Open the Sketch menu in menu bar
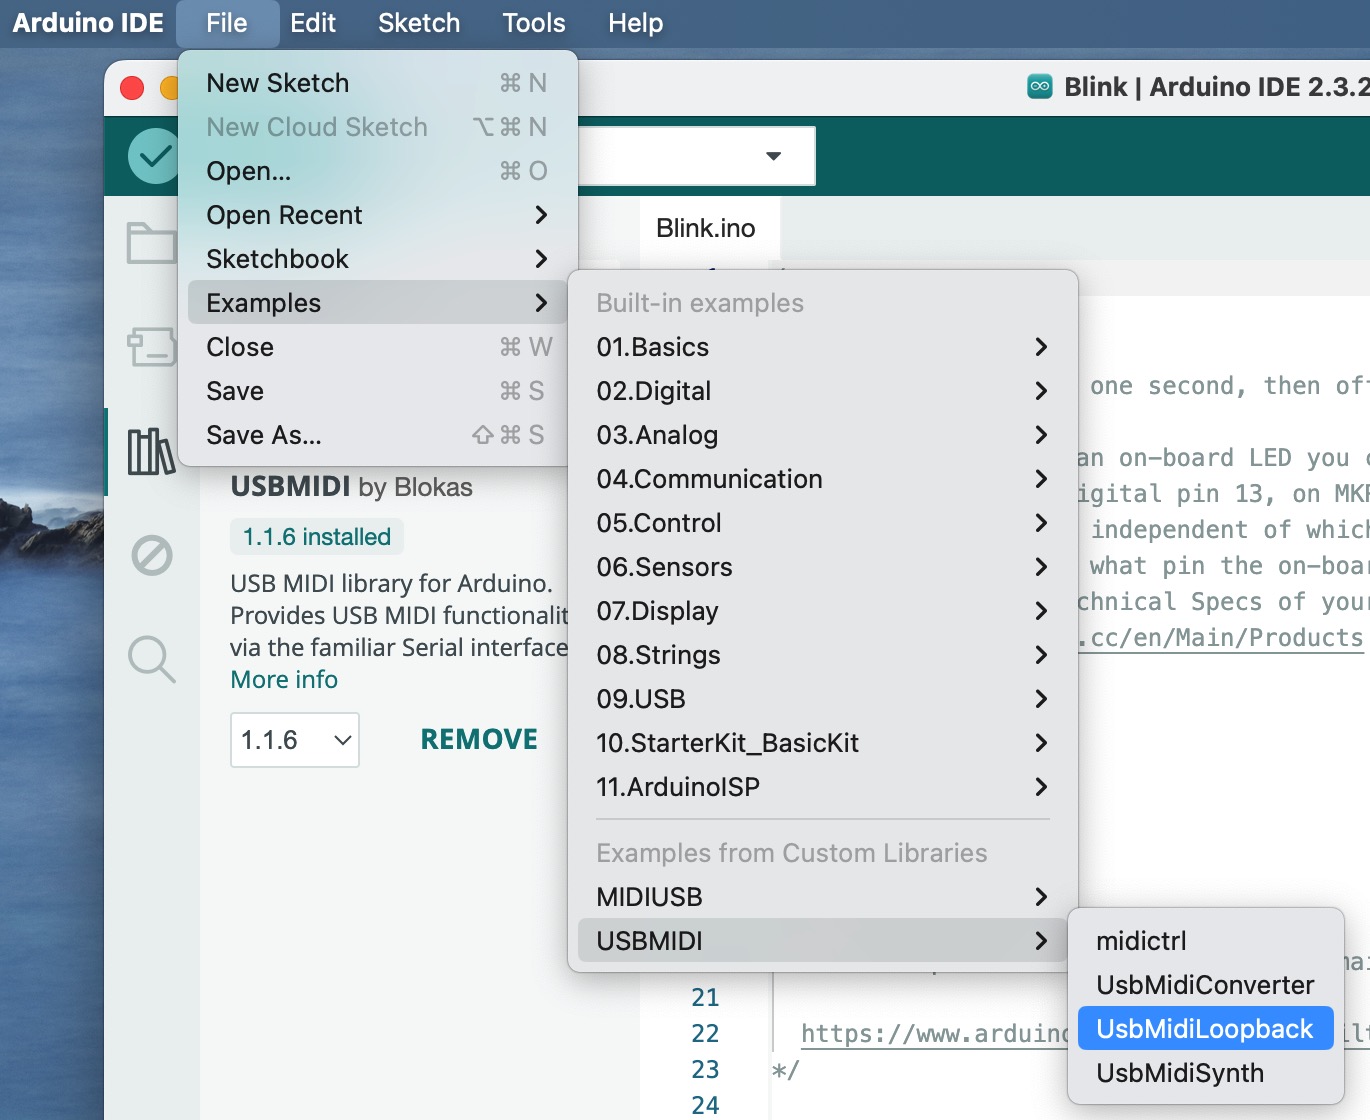Viewport: 1370px width, 1120px height. [419, 23]
